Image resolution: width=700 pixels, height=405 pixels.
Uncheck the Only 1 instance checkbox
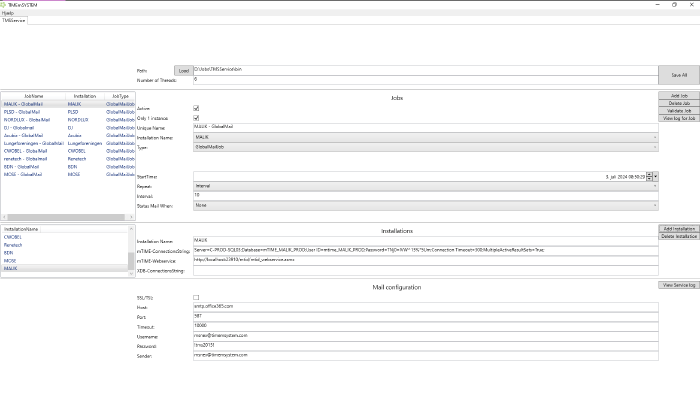click(x=196, y=118)
